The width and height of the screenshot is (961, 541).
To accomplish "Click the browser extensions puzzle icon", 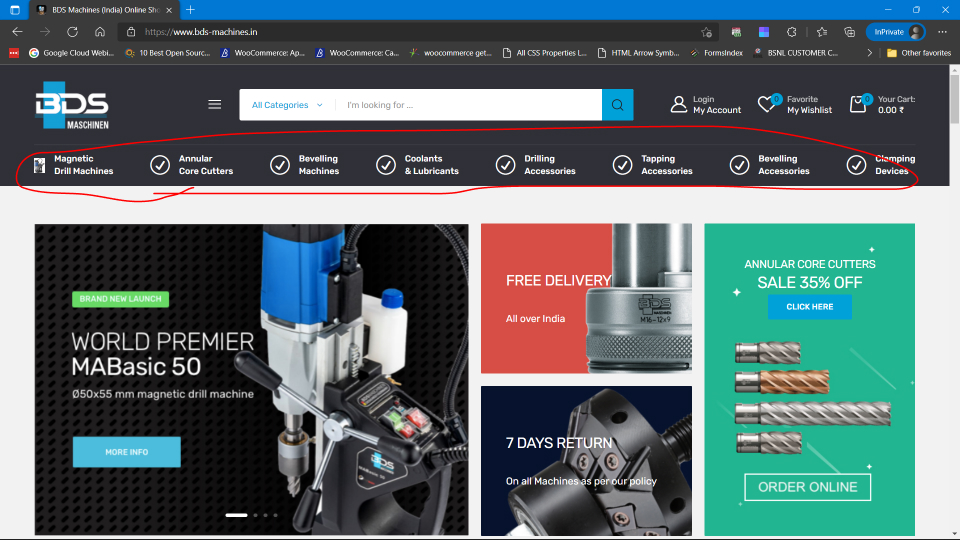I will 792,32.
